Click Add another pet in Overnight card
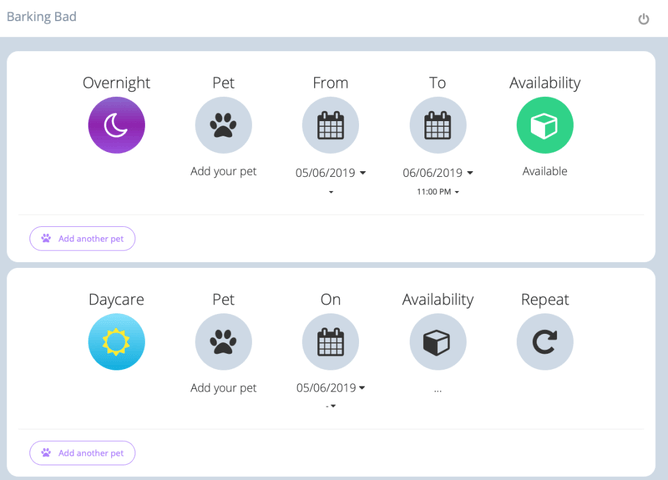Viewport: 668px width, 480px height. tap(82, 239)
